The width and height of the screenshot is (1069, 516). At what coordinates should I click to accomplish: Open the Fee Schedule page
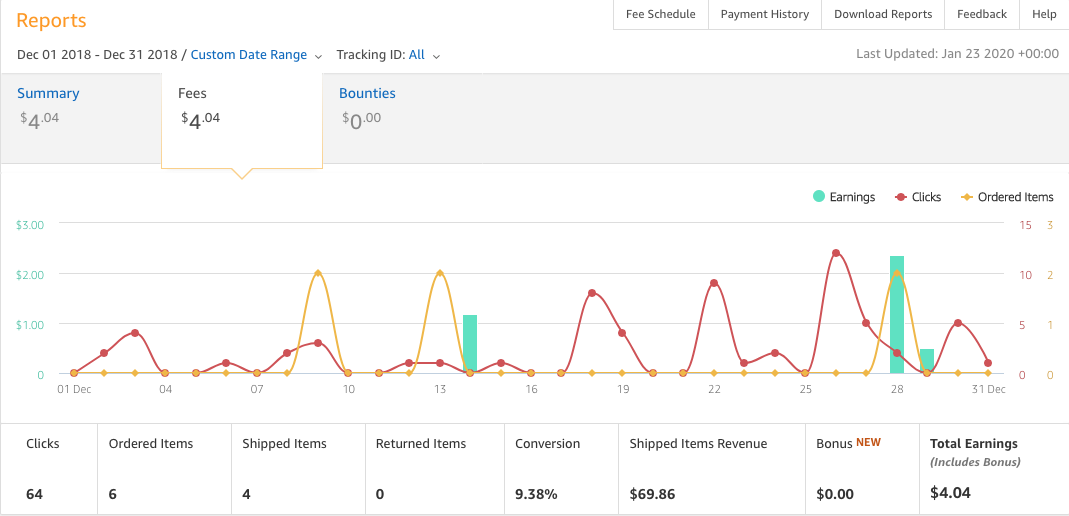[660, 14]
